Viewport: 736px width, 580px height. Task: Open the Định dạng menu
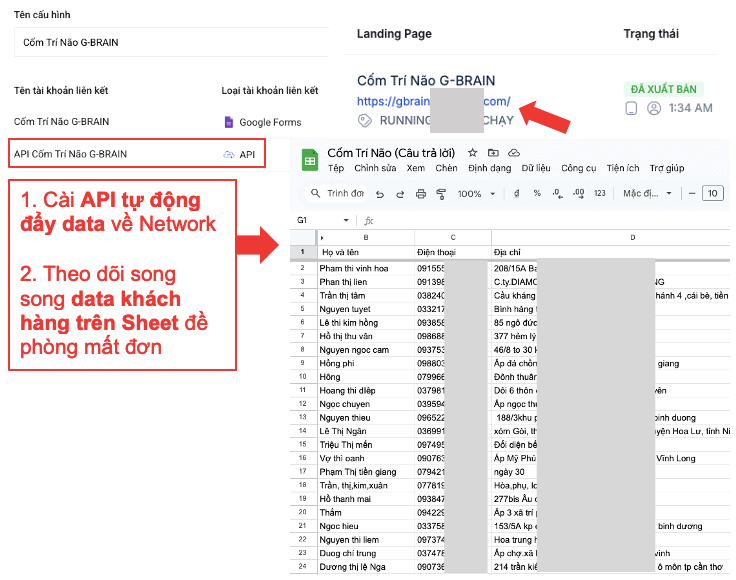coord(490,168)
